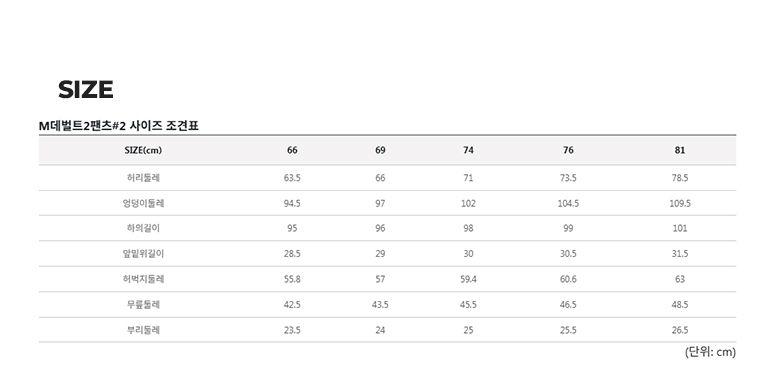
Task: Click the (단위: cm) unit note
Action: tap(710, 352)
